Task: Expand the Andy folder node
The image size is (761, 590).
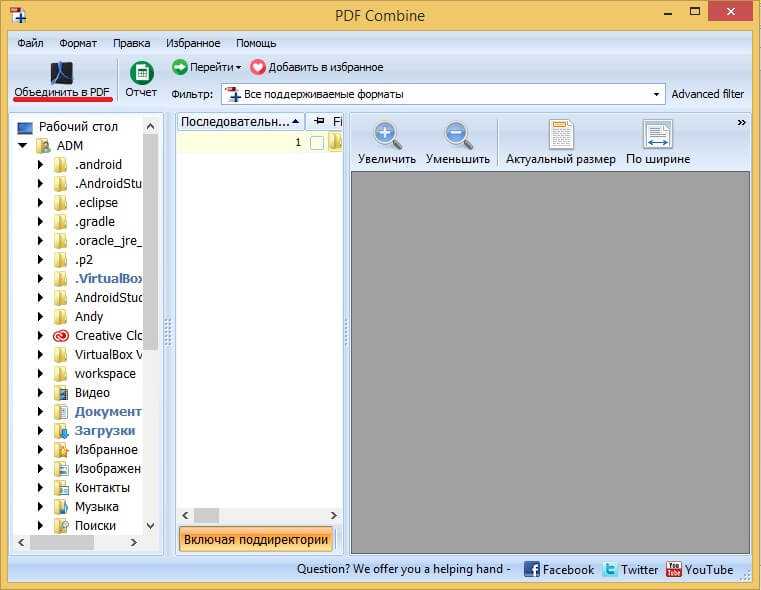Action: pos(40,316)
